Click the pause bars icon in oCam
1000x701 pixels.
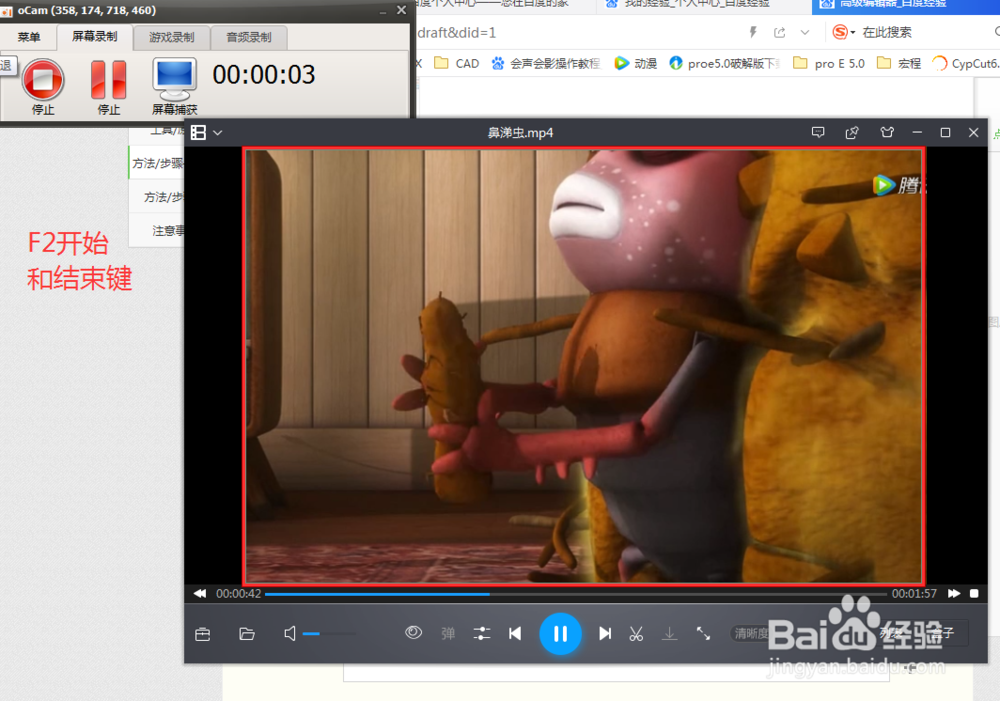coord(108,80)
